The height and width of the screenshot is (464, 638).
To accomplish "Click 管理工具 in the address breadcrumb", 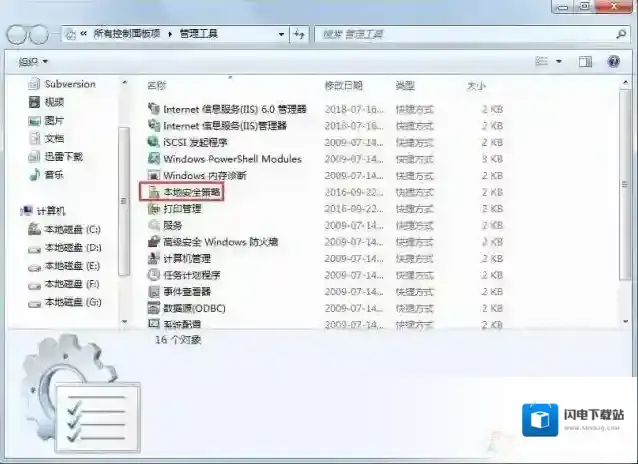I will point(198,34).
